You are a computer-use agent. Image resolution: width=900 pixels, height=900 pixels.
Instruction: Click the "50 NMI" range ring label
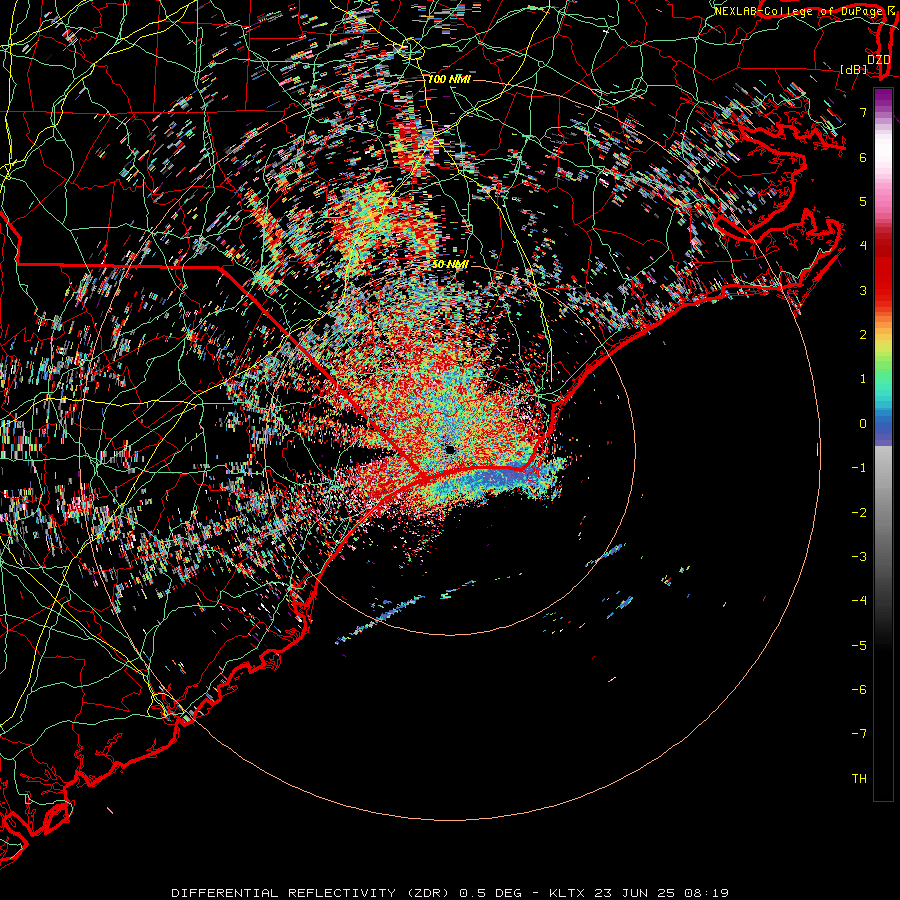click(x=450, y=265)
